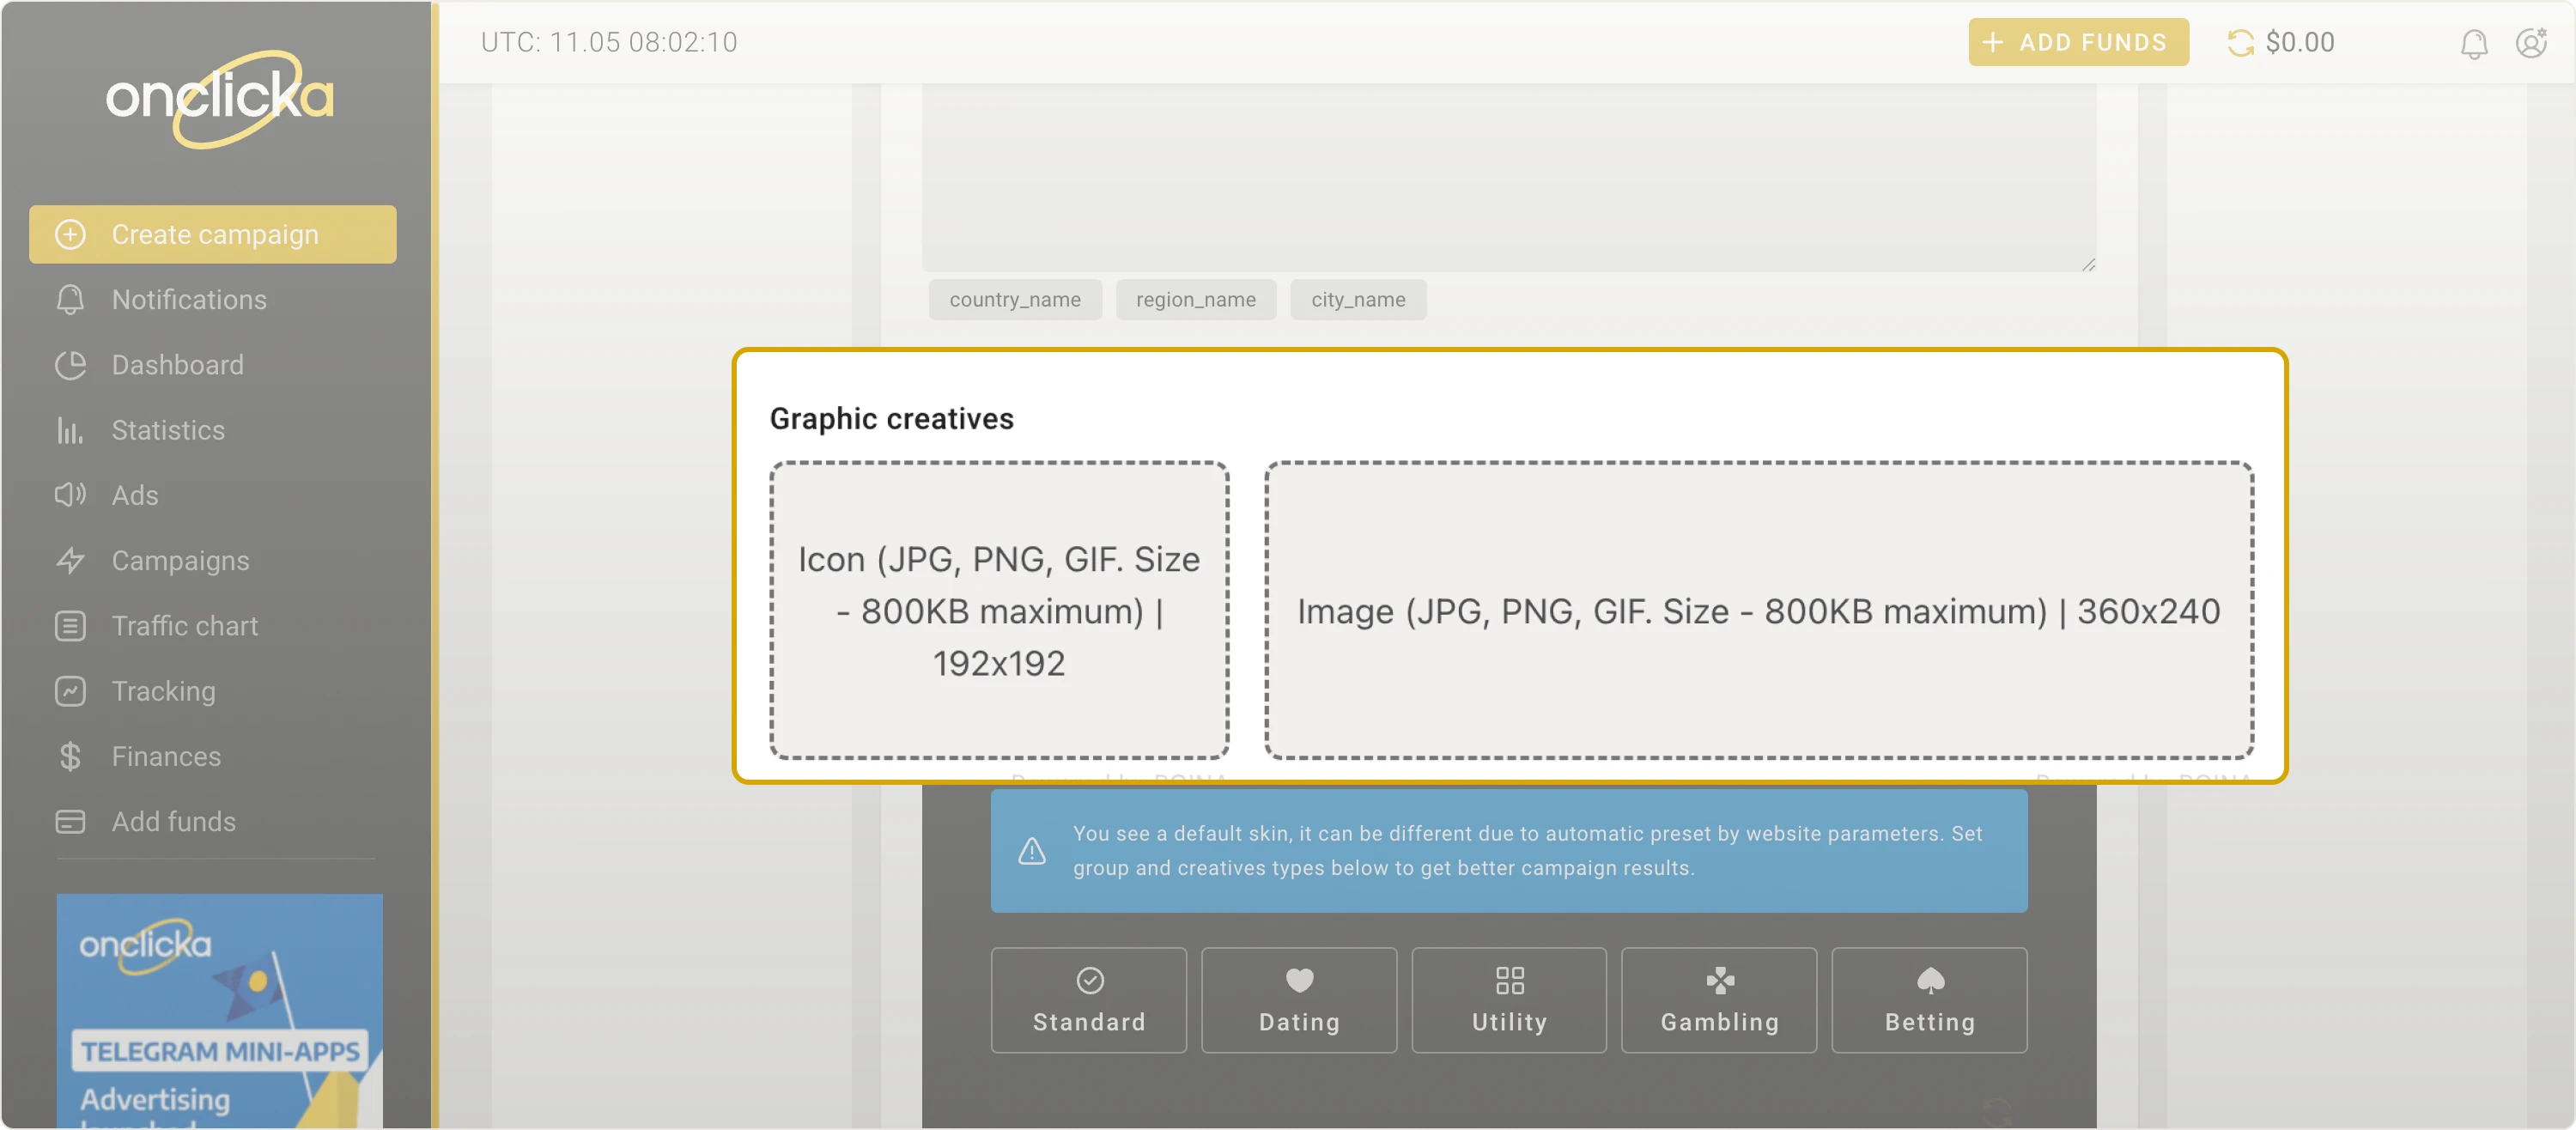Pick the Betting creative group

1928,999
